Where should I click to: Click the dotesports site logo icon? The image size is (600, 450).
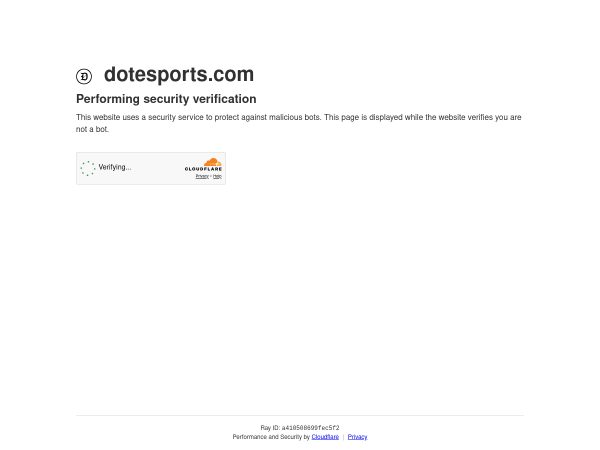(84, 76)
